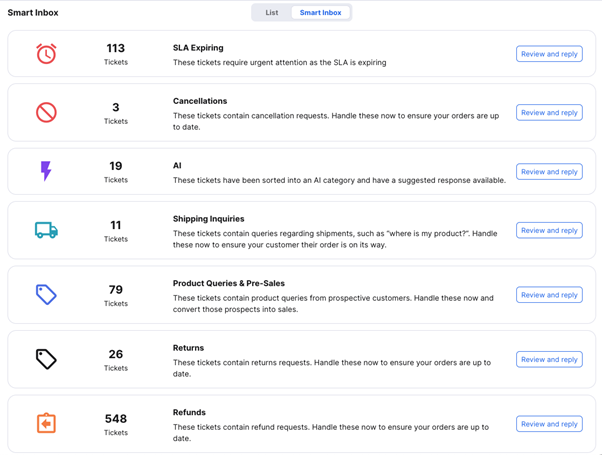Click the Shipping Inquiries heading
Viewport: 602px width, 455px height.
208,218
